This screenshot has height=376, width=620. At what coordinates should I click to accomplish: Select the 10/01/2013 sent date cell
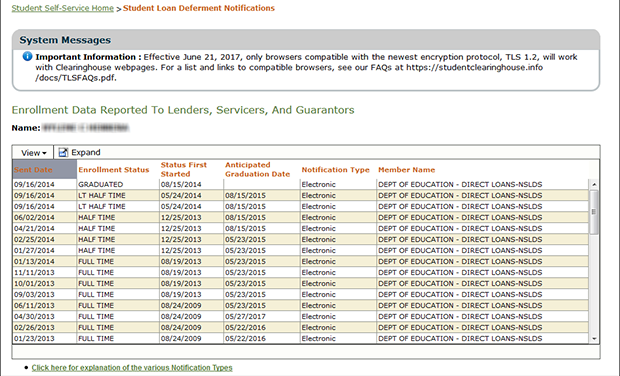coord(45,283)
